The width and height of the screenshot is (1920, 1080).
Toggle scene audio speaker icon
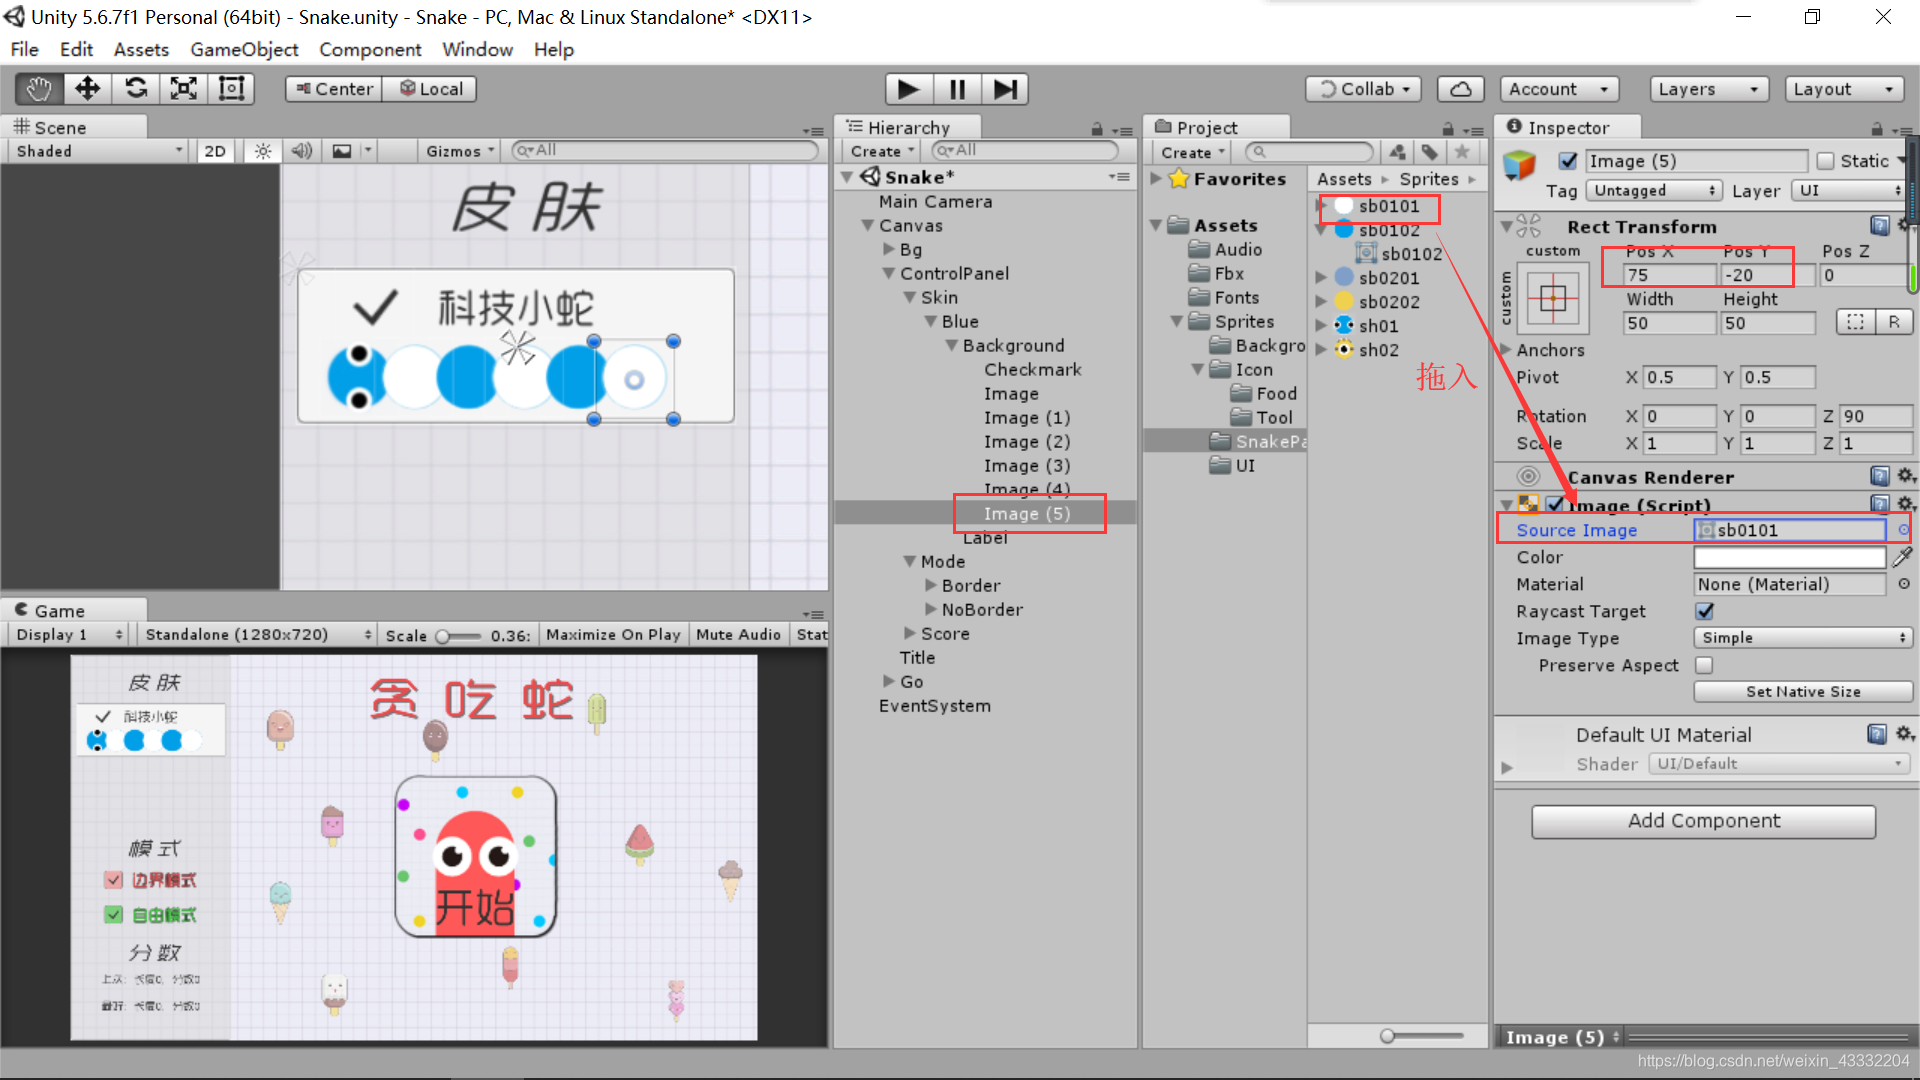click(301, 151)
